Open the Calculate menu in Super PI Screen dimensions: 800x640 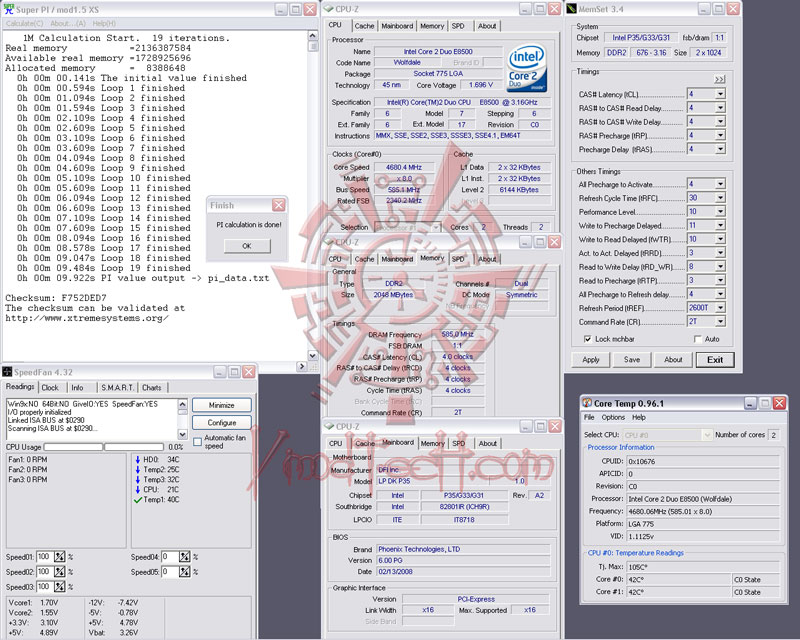[x=24, y=23]
